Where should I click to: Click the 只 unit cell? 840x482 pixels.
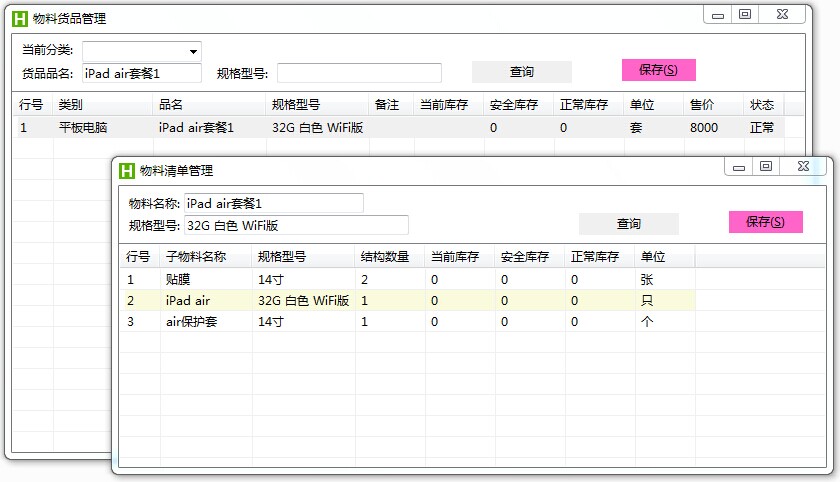click(665, 300)
